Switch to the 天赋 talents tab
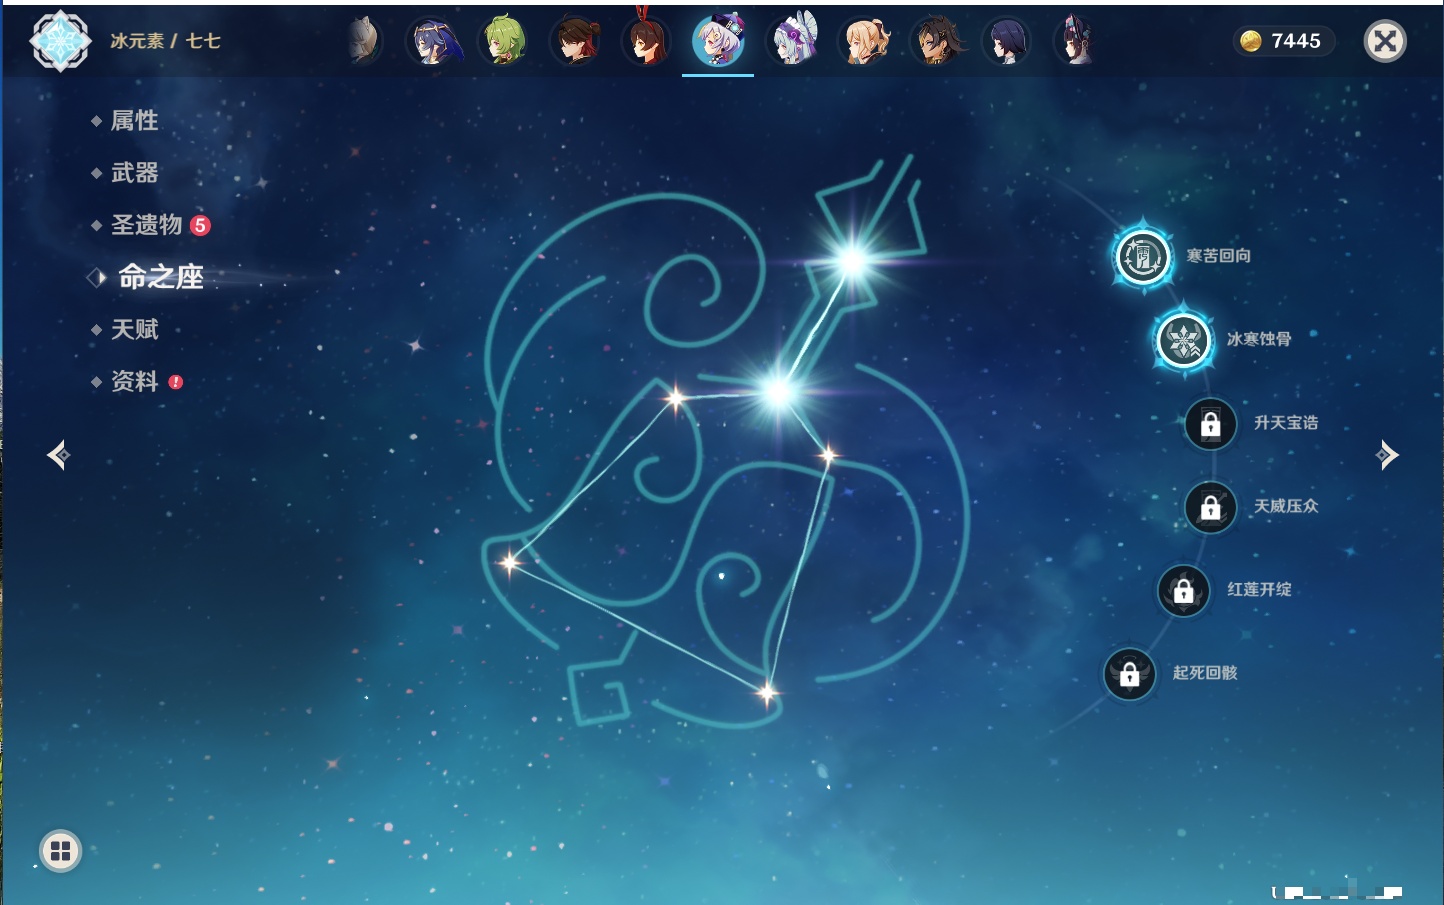 click(x=134, y=329)
